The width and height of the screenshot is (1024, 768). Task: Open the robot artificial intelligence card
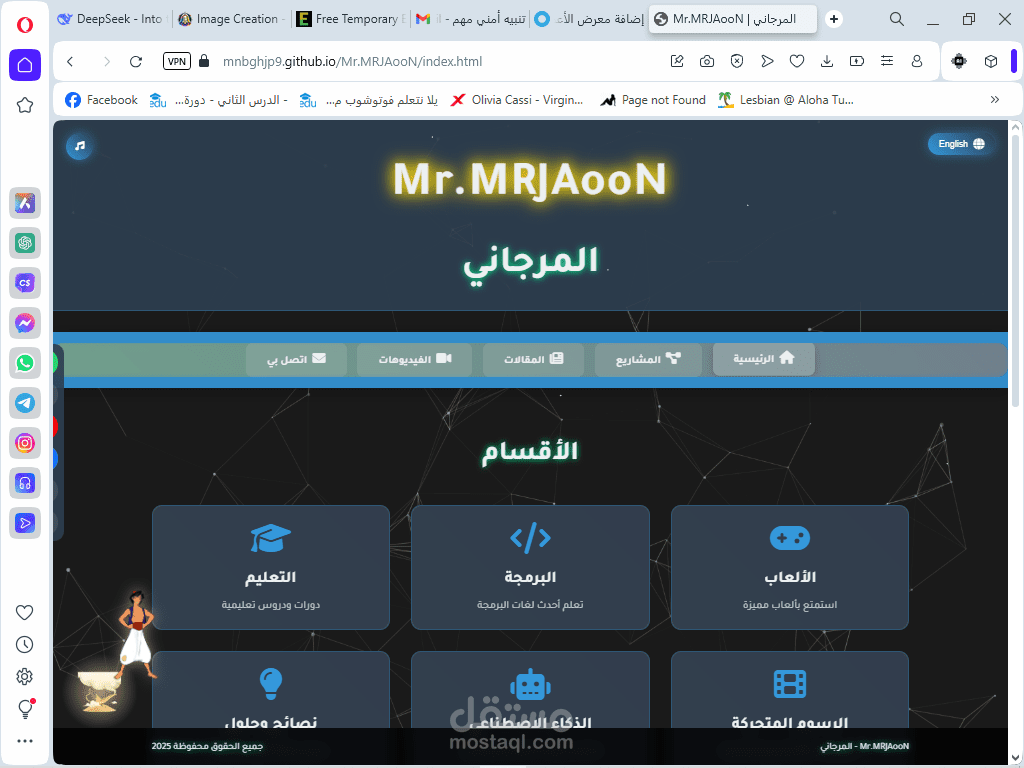530,691
